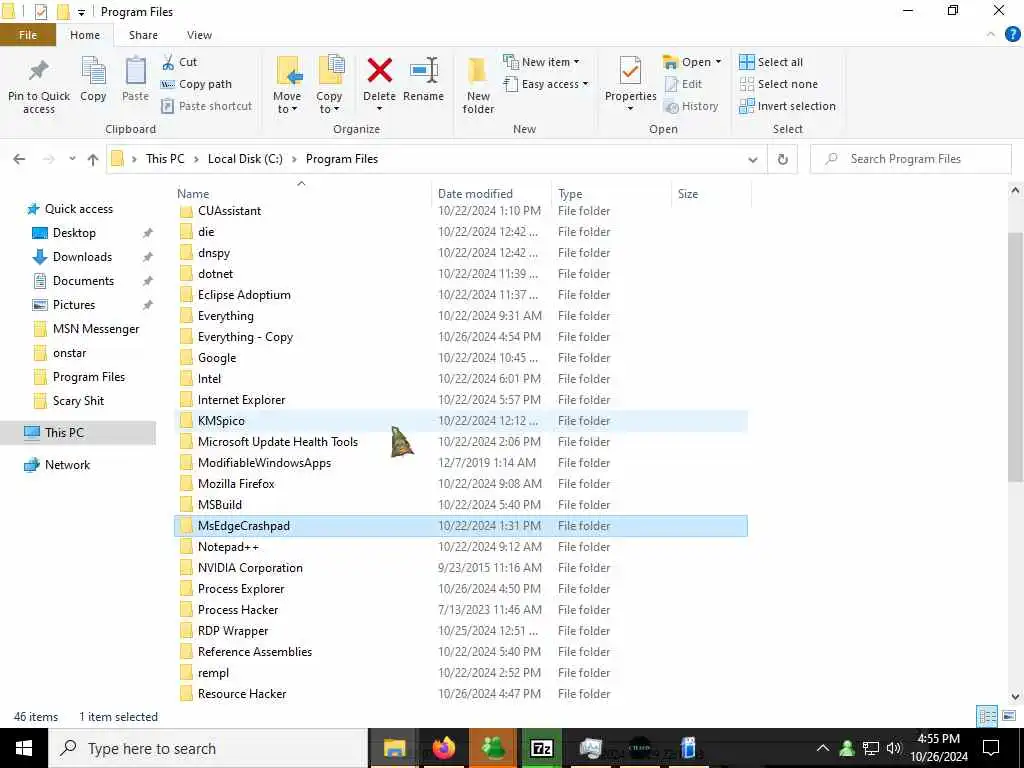Open the notification center icon
The width and height of the screenshot is (1024, 768).
tap(991, 748)
